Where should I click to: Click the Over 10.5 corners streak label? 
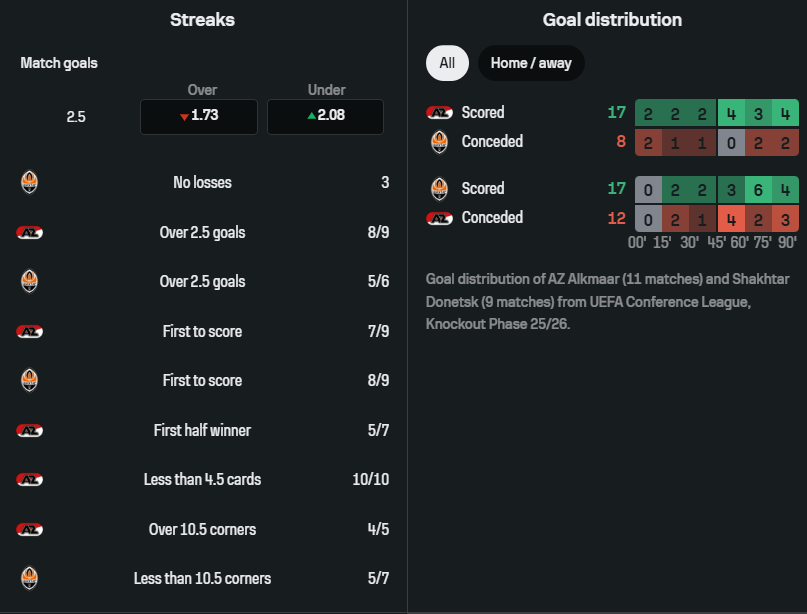pyautogui.click(x=202, y=530)
